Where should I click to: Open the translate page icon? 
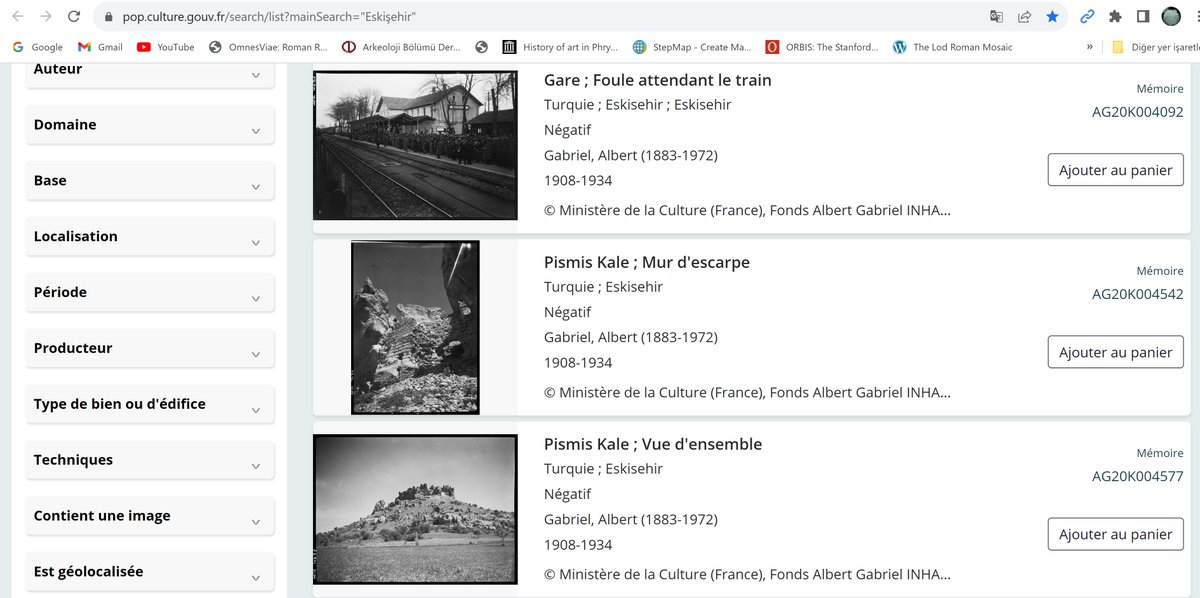pyautogui.click(x=996, y=17)
